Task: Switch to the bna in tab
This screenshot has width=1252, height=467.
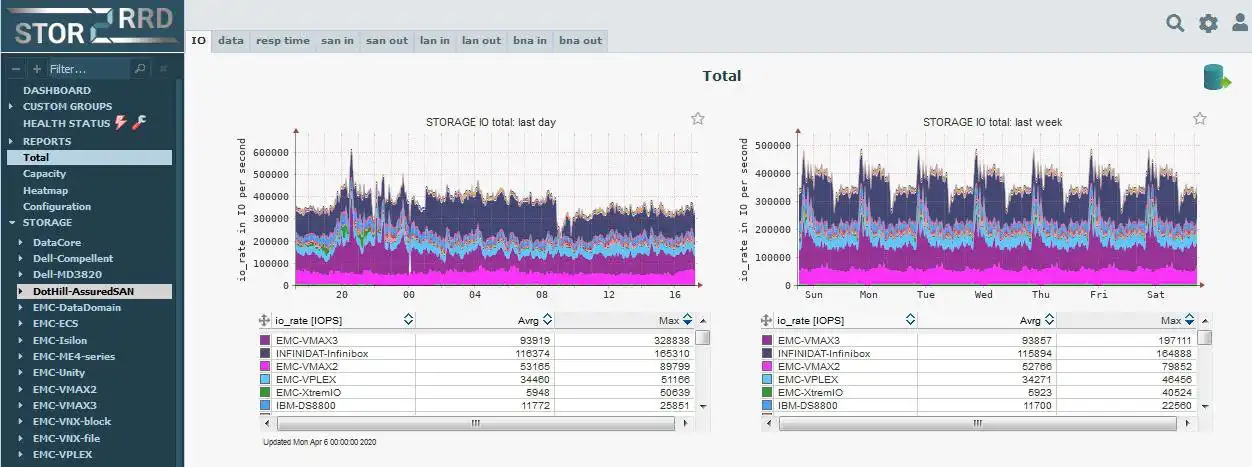Action: click(x=530, y=41)
